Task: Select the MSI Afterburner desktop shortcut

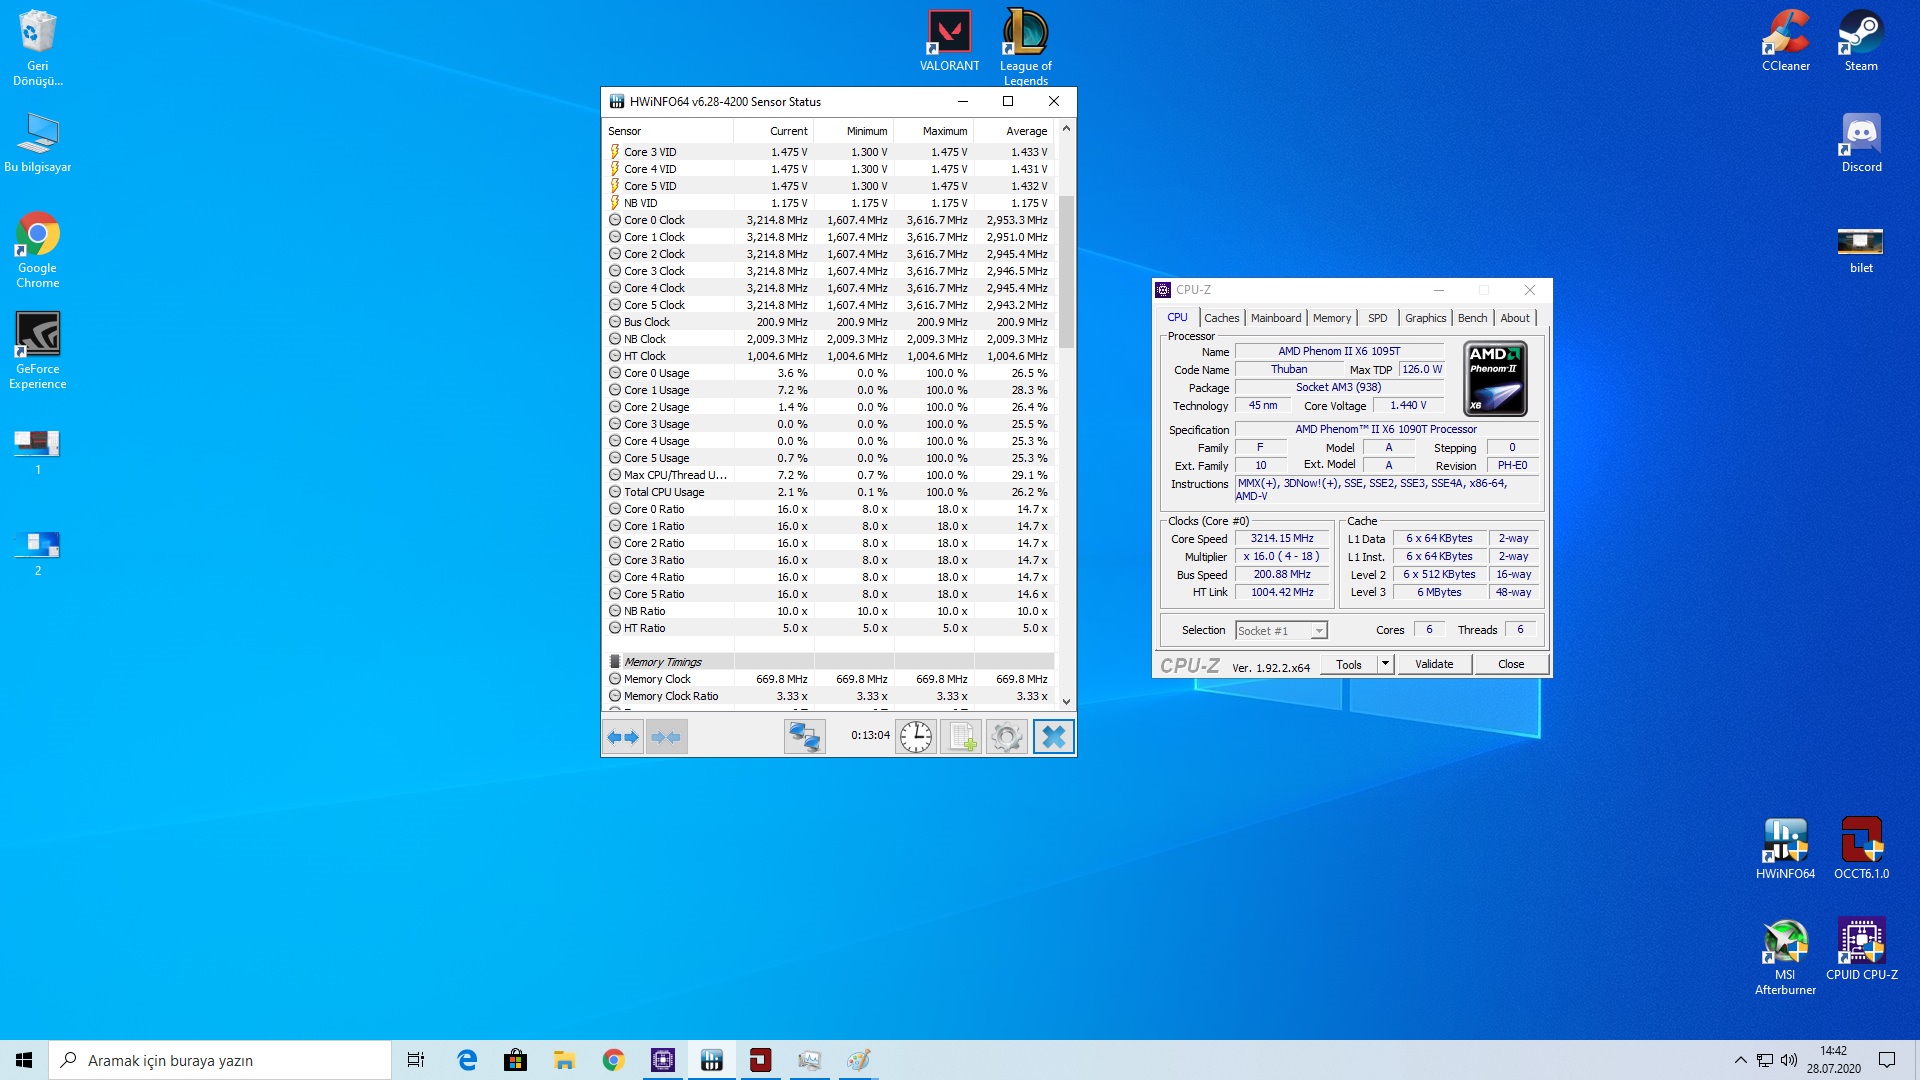Action: (x=1785, y=956)
